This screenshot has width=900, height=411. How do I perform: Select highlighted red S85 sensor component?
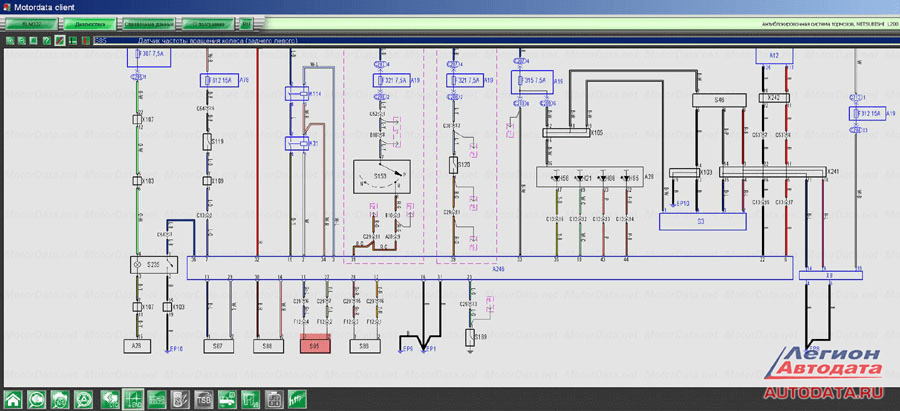point(315,346)
